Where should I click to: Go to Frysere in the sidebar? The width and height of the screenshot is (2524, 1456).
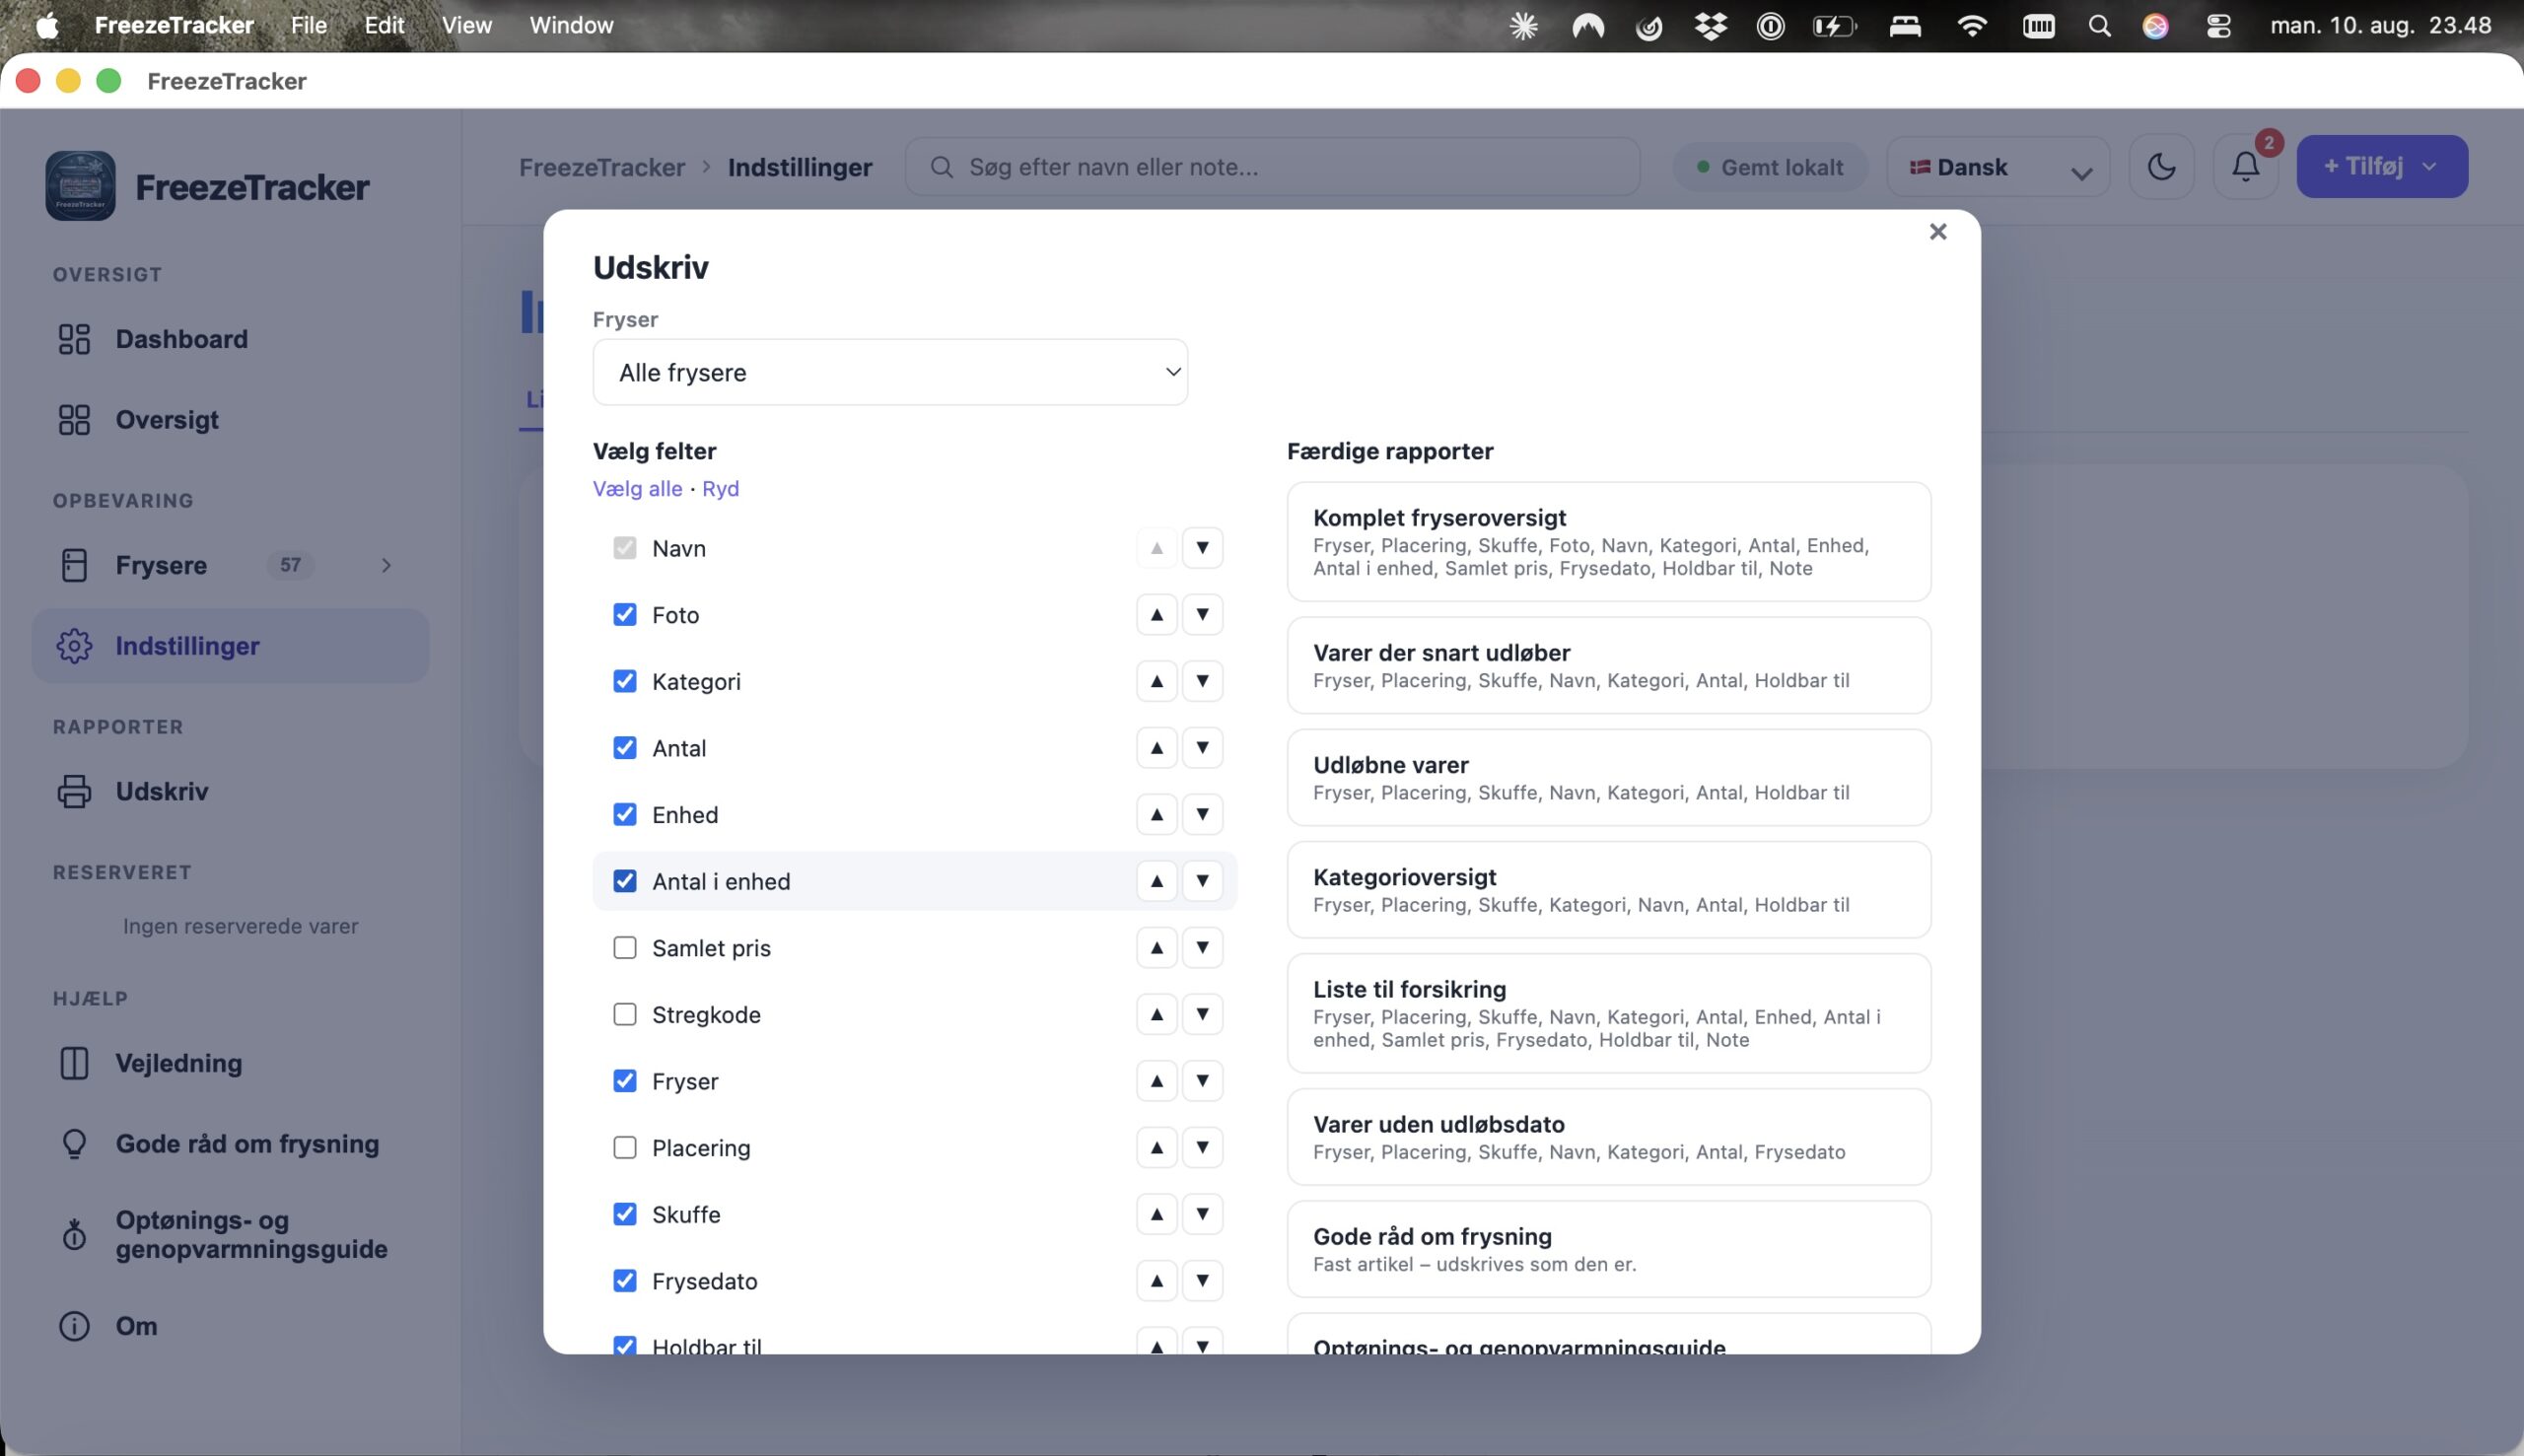tap(230, 565)
